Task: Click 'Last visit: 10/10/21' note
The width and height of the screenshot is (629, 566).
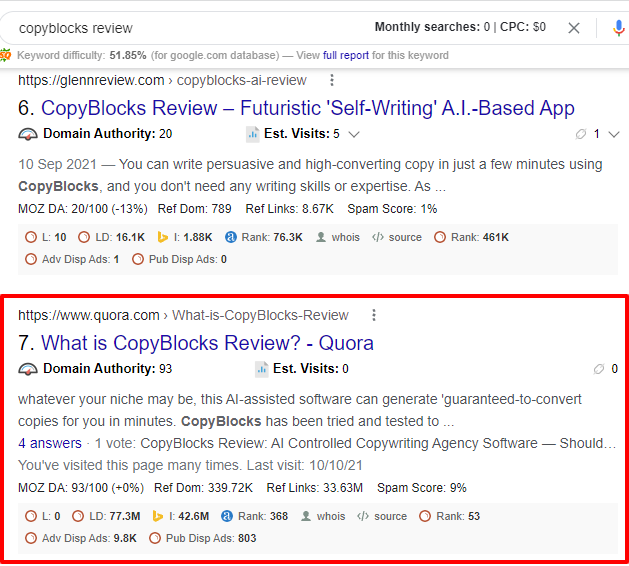Action: click(x=304, y=465)
